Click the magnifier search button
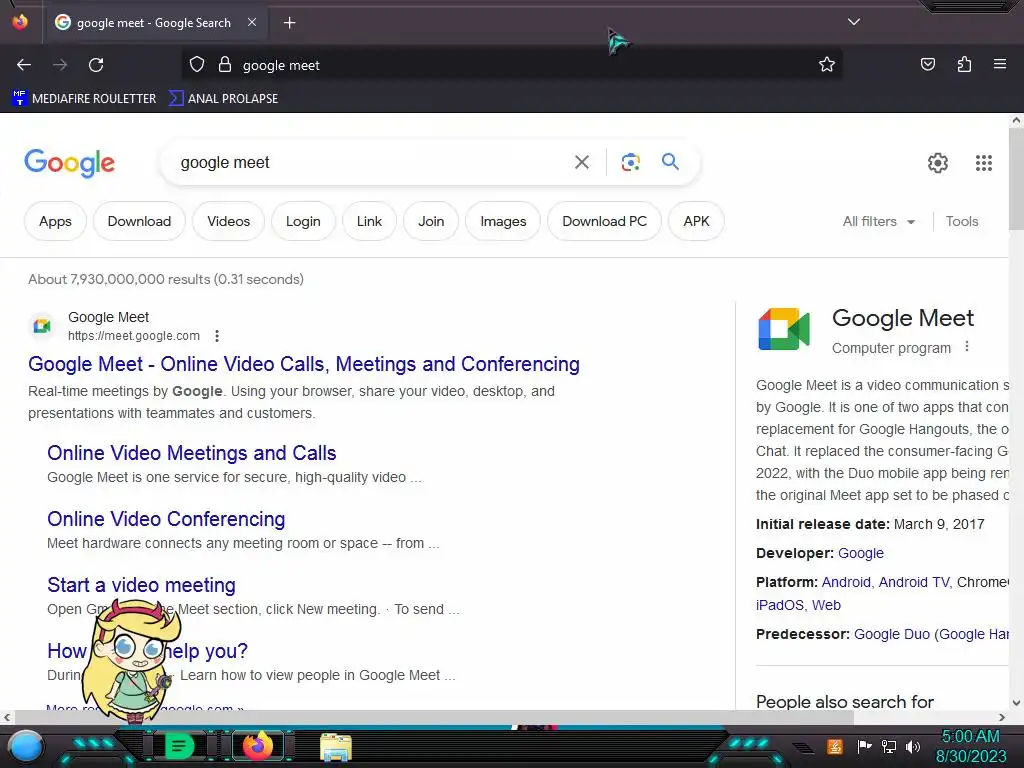Image resolution: width=1024 pixels, height=768 pixels. click(x=670, y=161)
